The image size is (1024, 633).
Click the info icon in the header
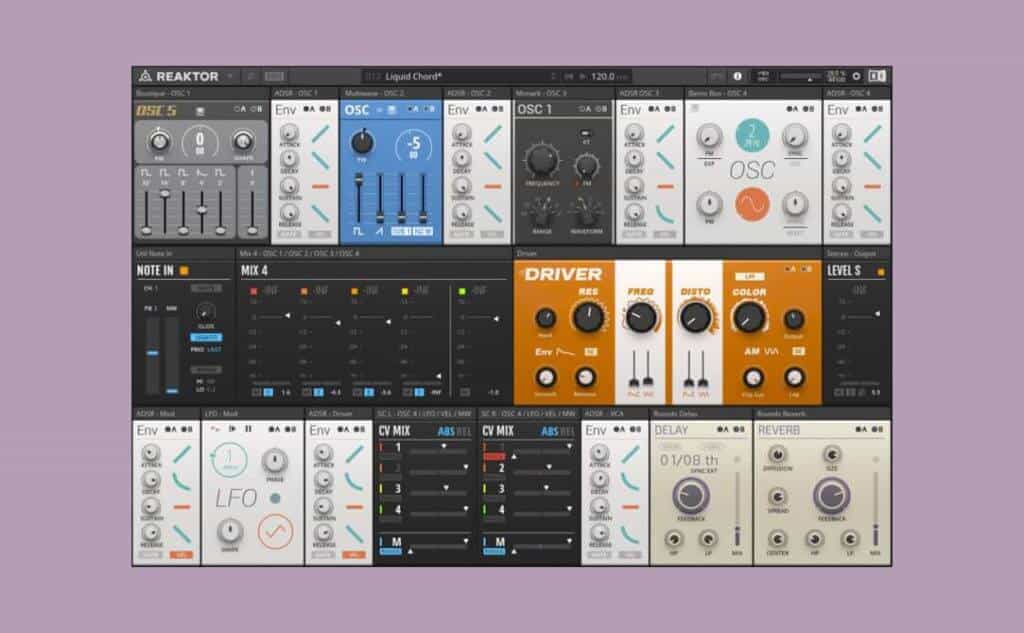(x=737, y=76)
